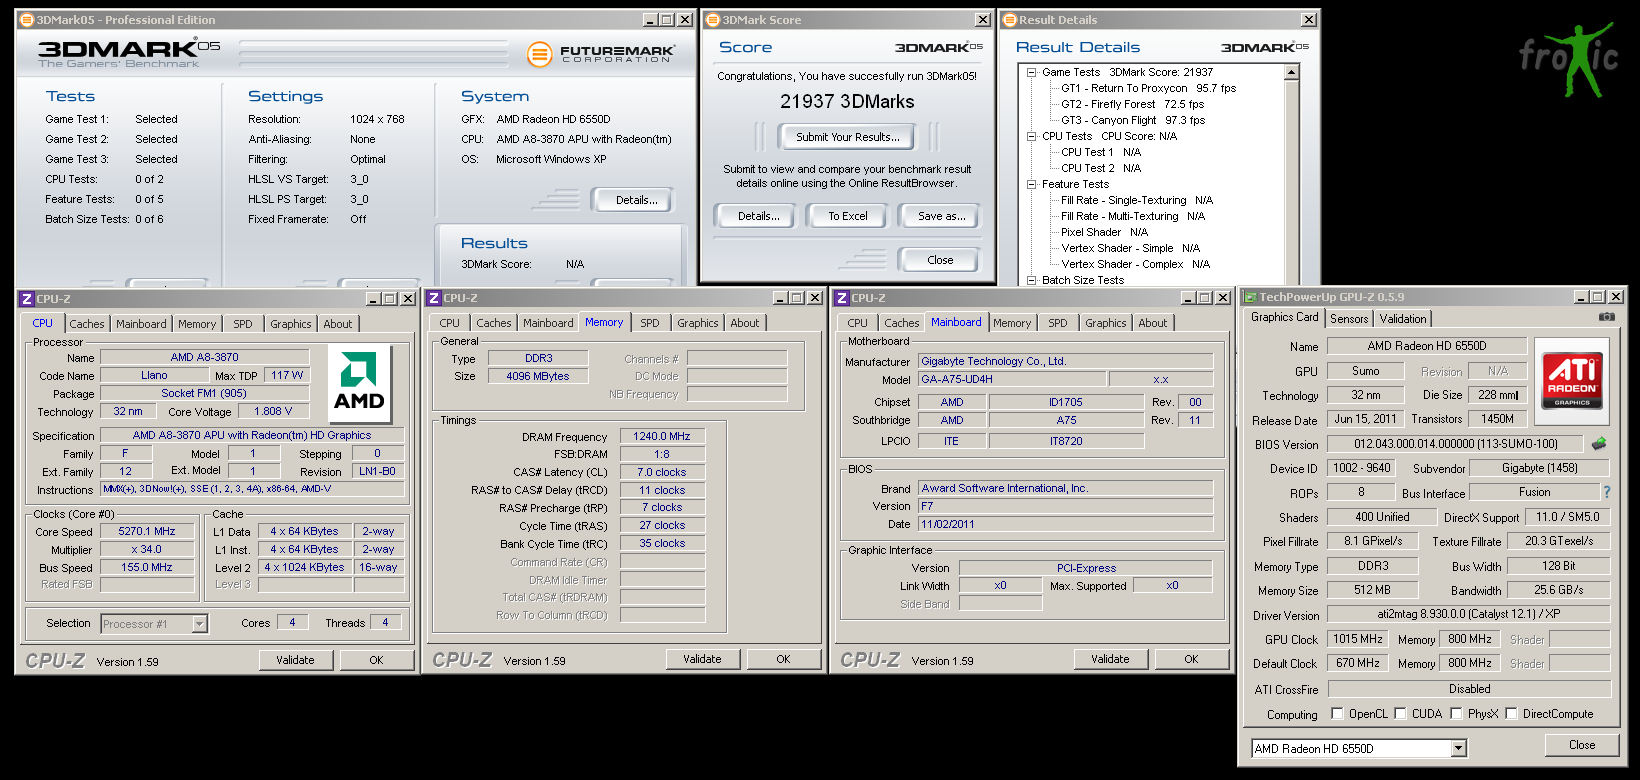Viewport: 1640px width, 780px height.
Task: Click the GT1 - Return To Proxycon row
Action: point(1148,88)
